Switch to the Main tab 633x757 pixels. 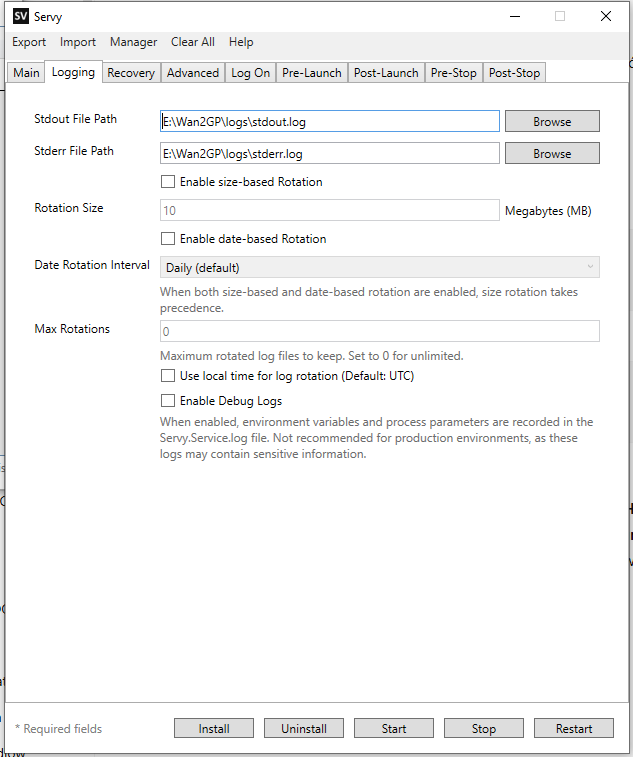click(x=26, y=73)
